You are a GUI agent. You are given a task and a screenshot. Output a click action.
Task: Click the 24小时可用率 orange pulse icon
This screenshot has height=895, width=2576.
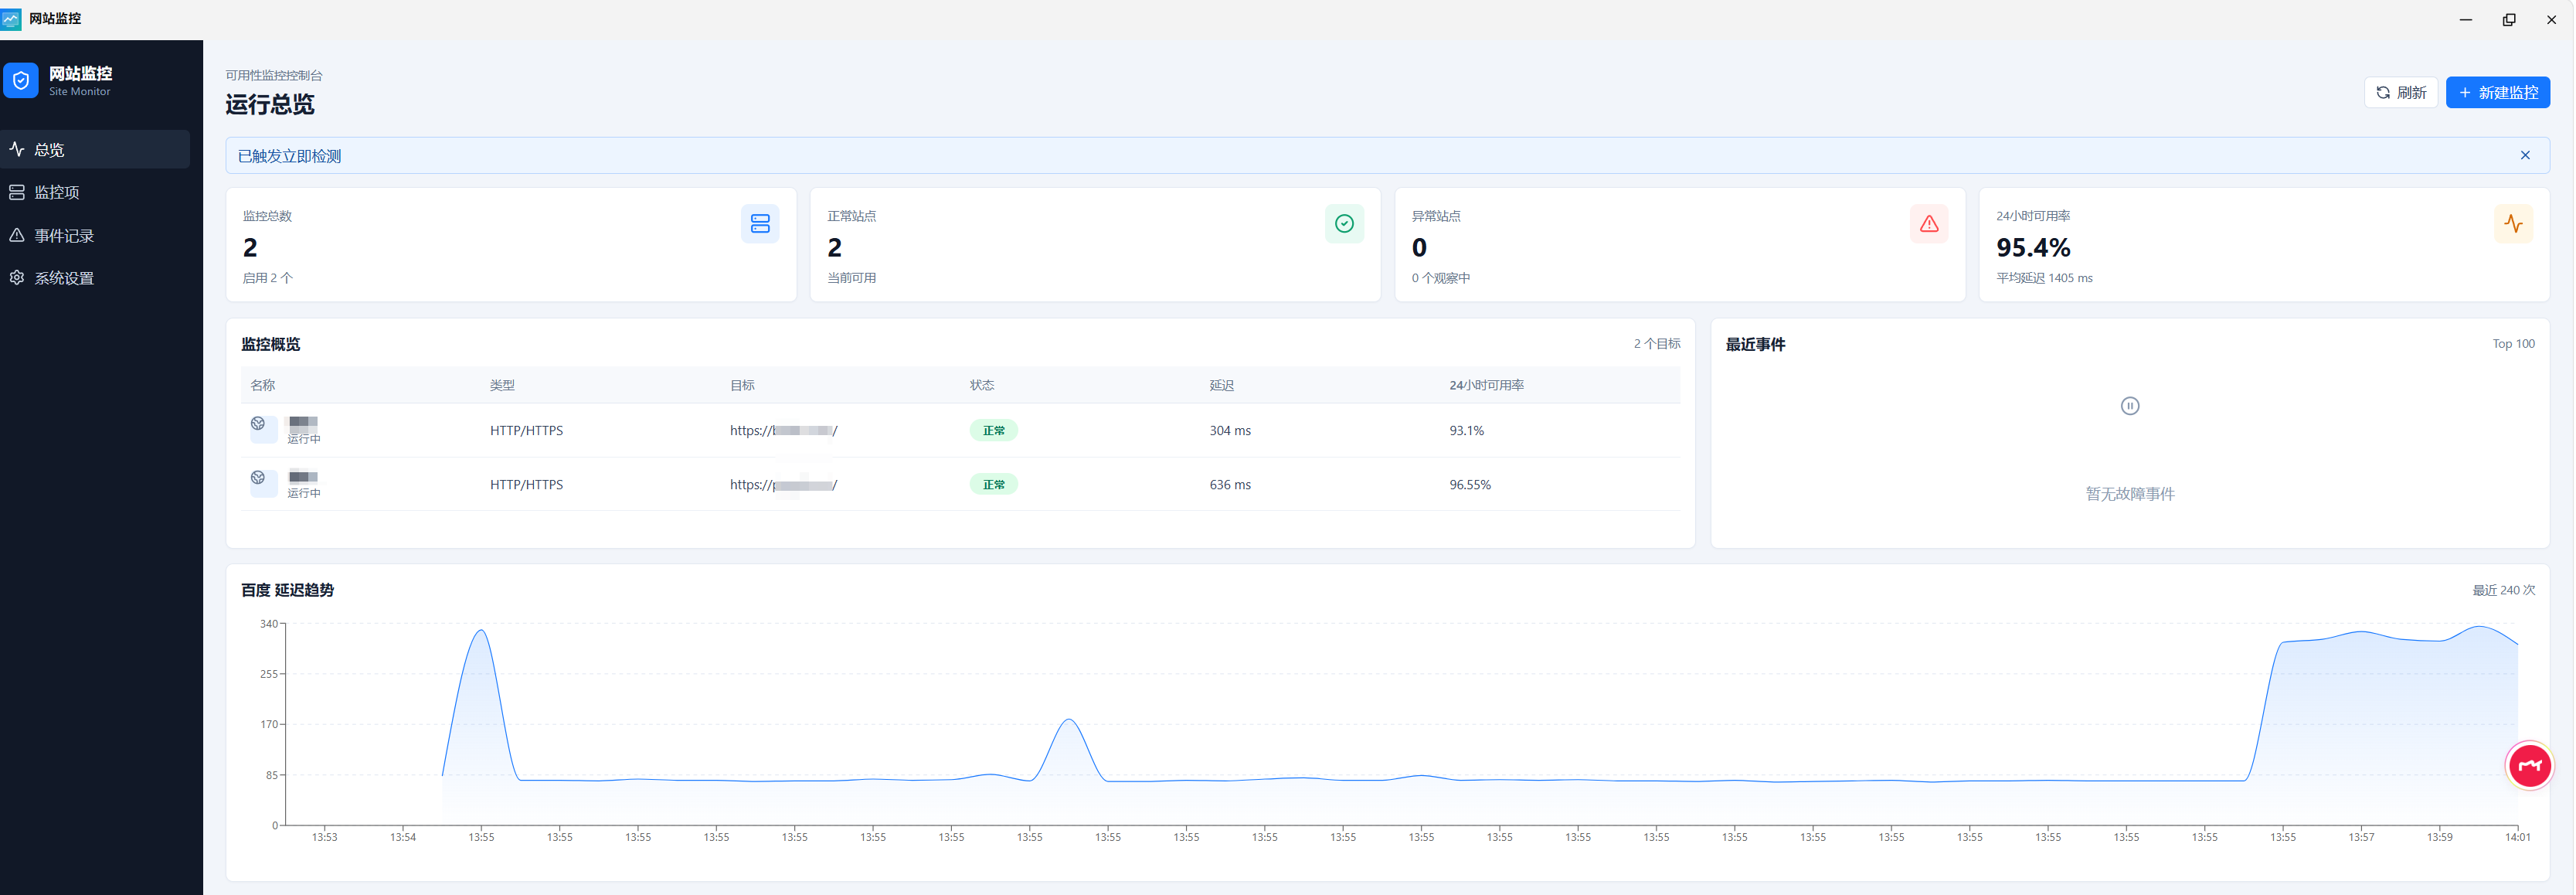(x=2513, y=224)
